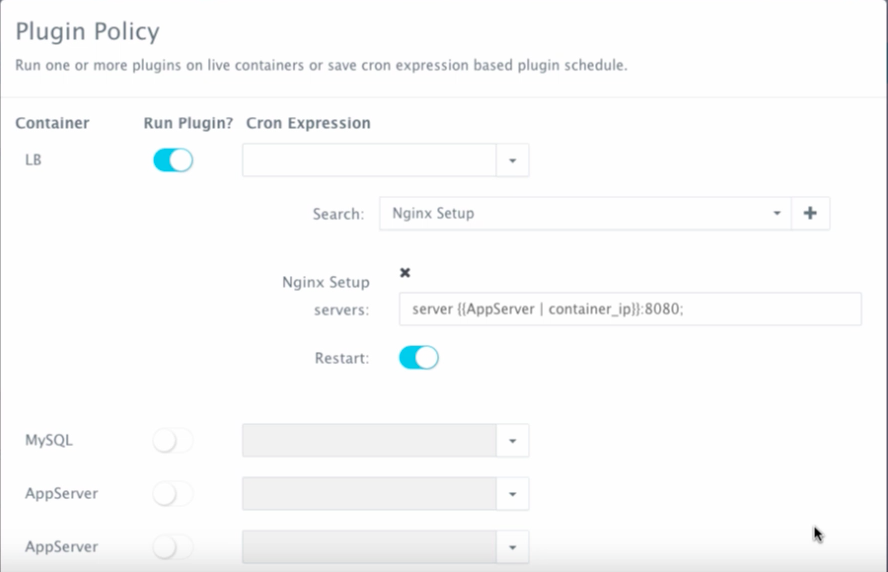Click the first AppServer cron expression field
This screenshot has height=572, width=888.
pyautogui.click(x=369, y=494)
